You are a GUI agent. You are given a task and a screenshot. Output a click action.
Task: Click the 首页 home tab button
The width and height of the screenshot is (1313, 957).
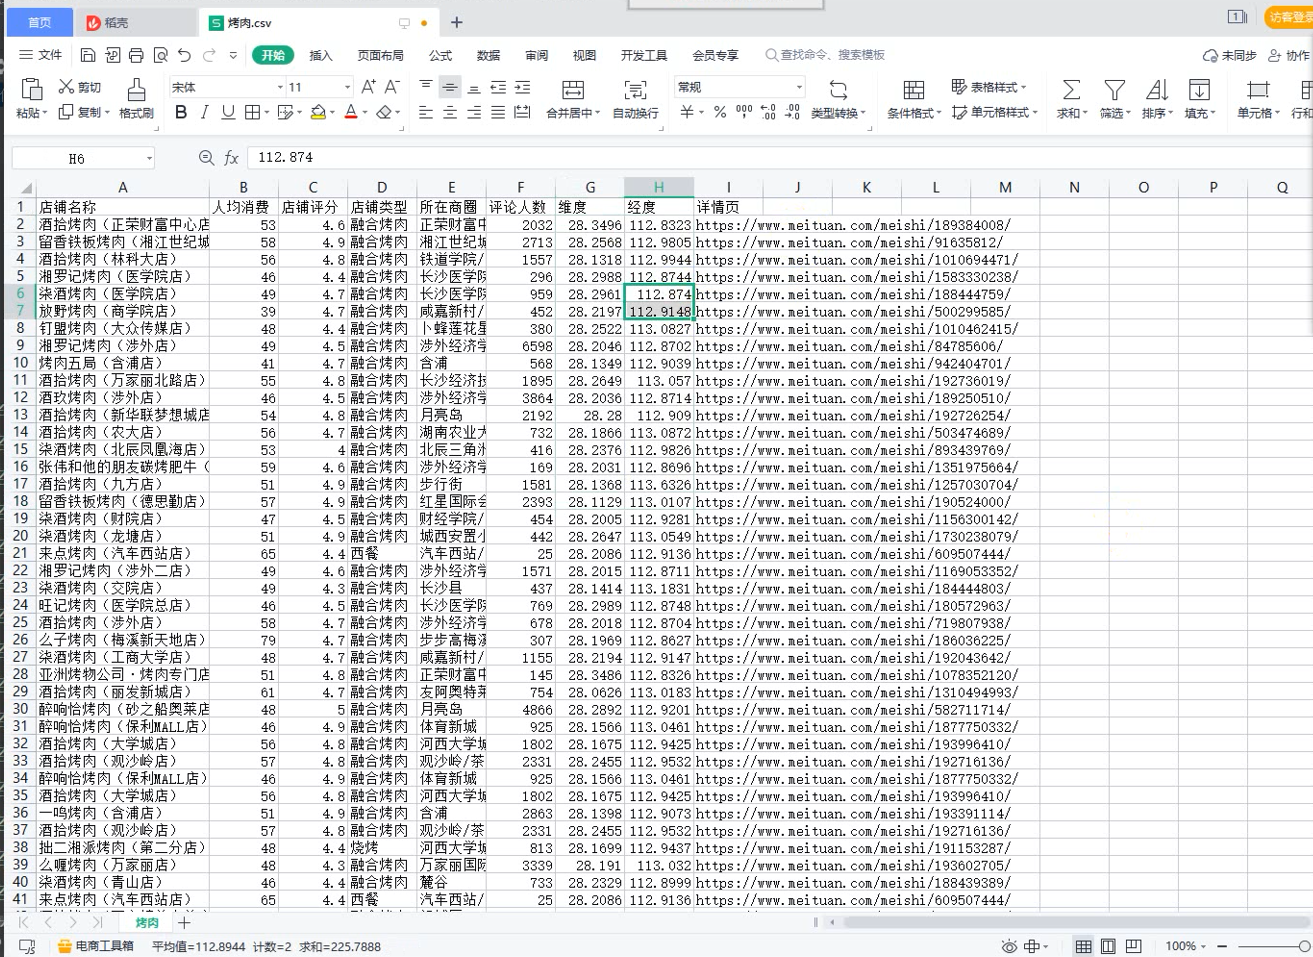(39, 22)
